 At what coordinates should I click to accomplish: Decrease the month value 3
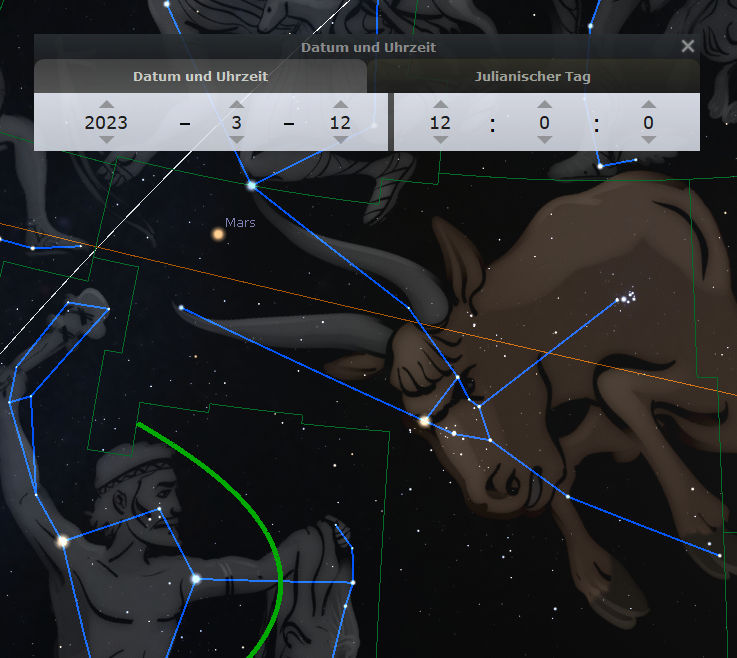236,140
